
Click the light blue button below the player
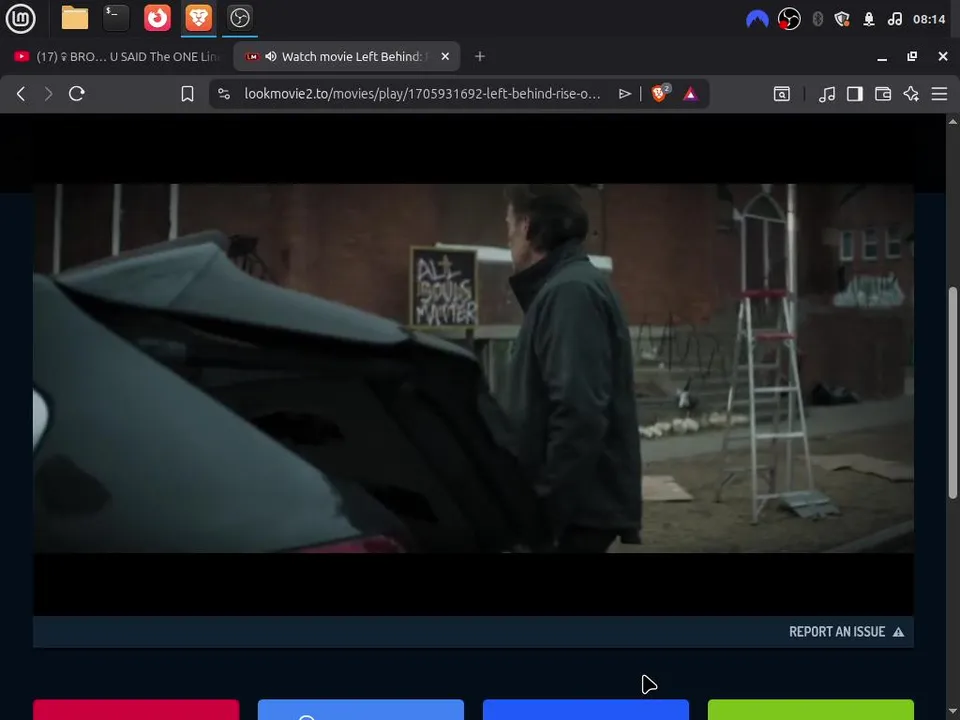tap(361, 710)
